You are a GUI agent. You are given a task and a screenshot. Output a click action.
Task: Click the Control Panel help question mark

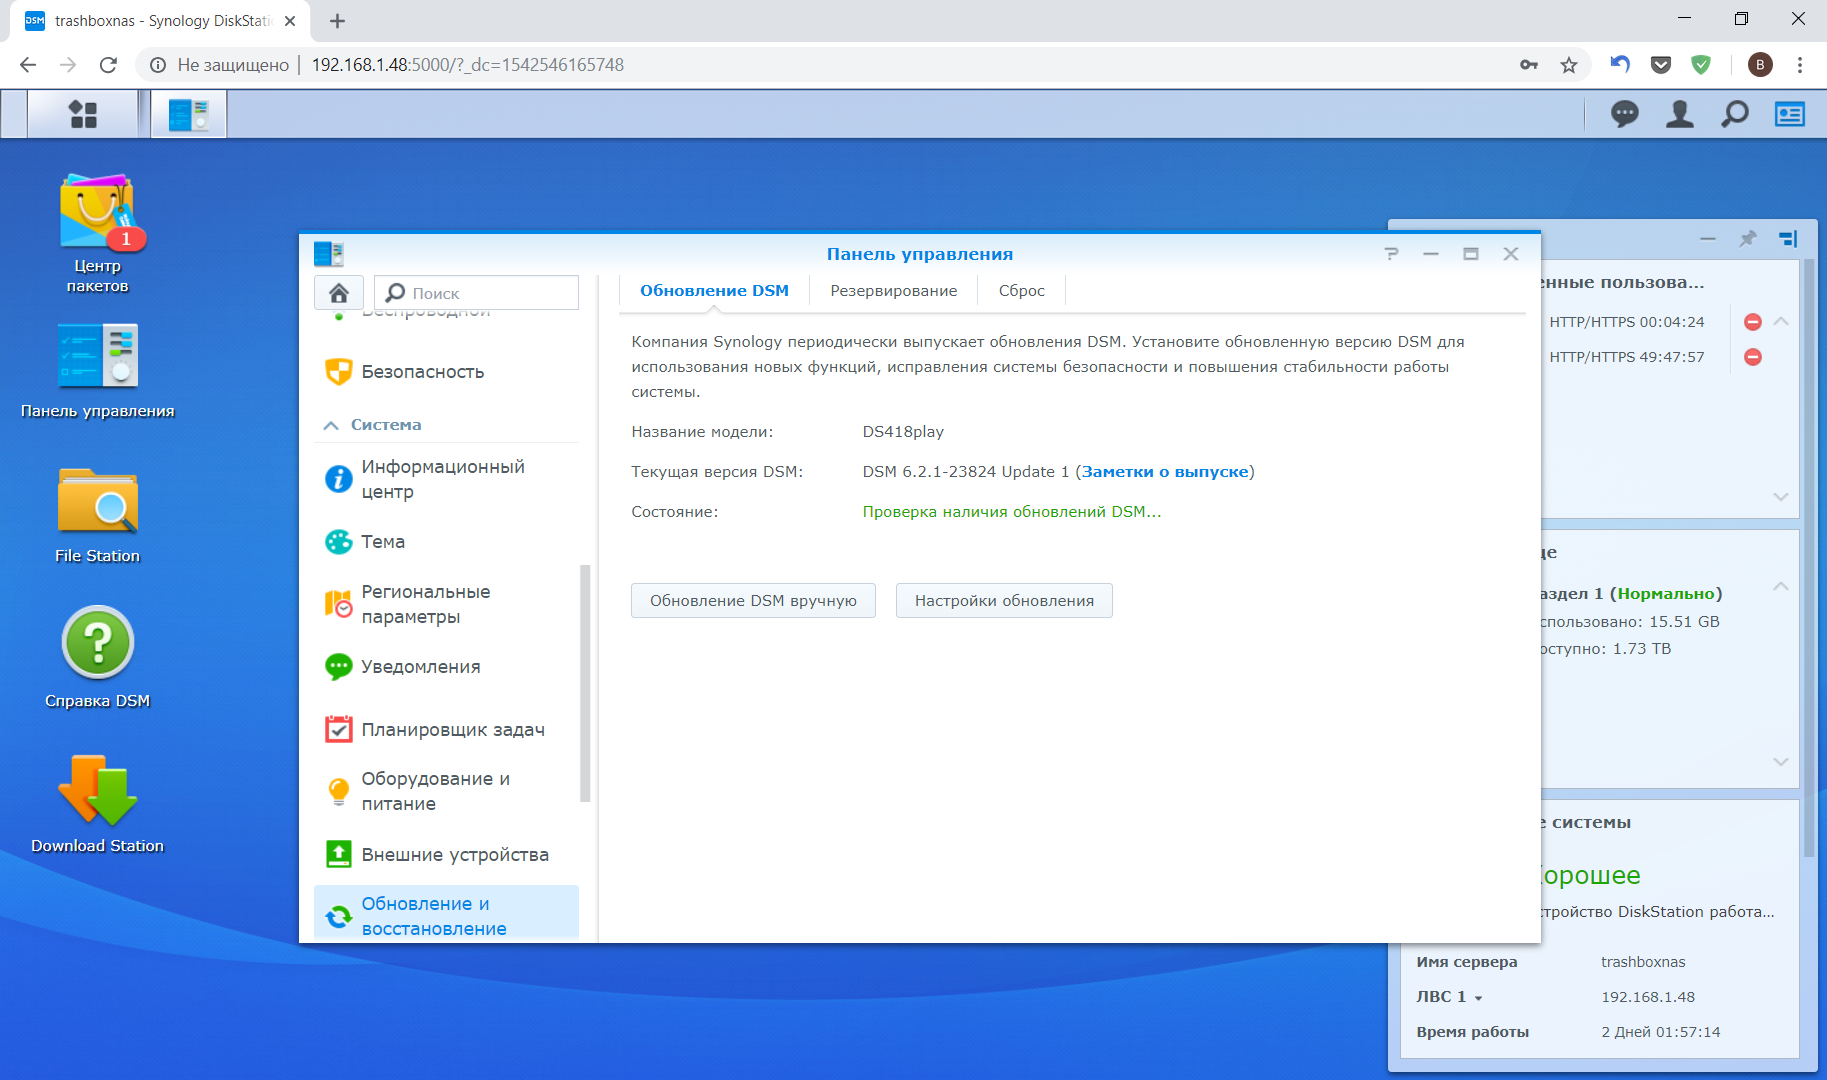tap(1391, 254)
